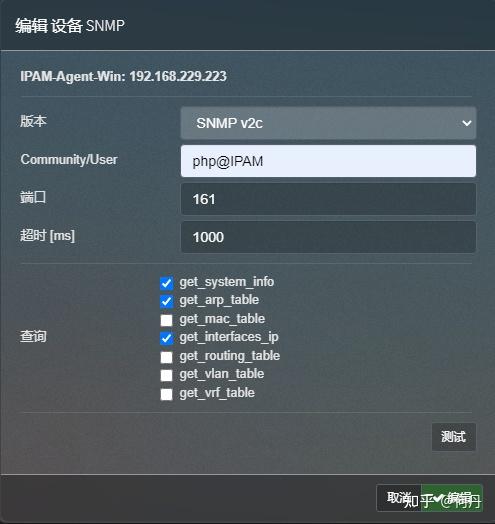Check the get_vrf_table option
495x524 pixels.
coord(166,394)
